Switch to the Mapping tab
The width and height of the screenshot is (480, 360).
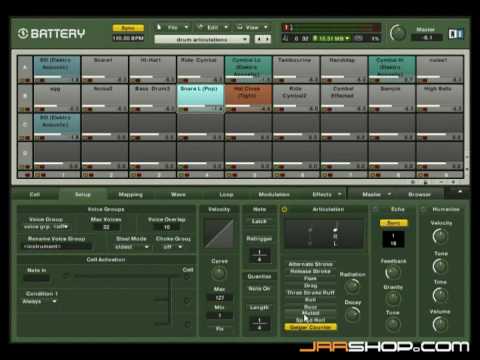[130, 195]
